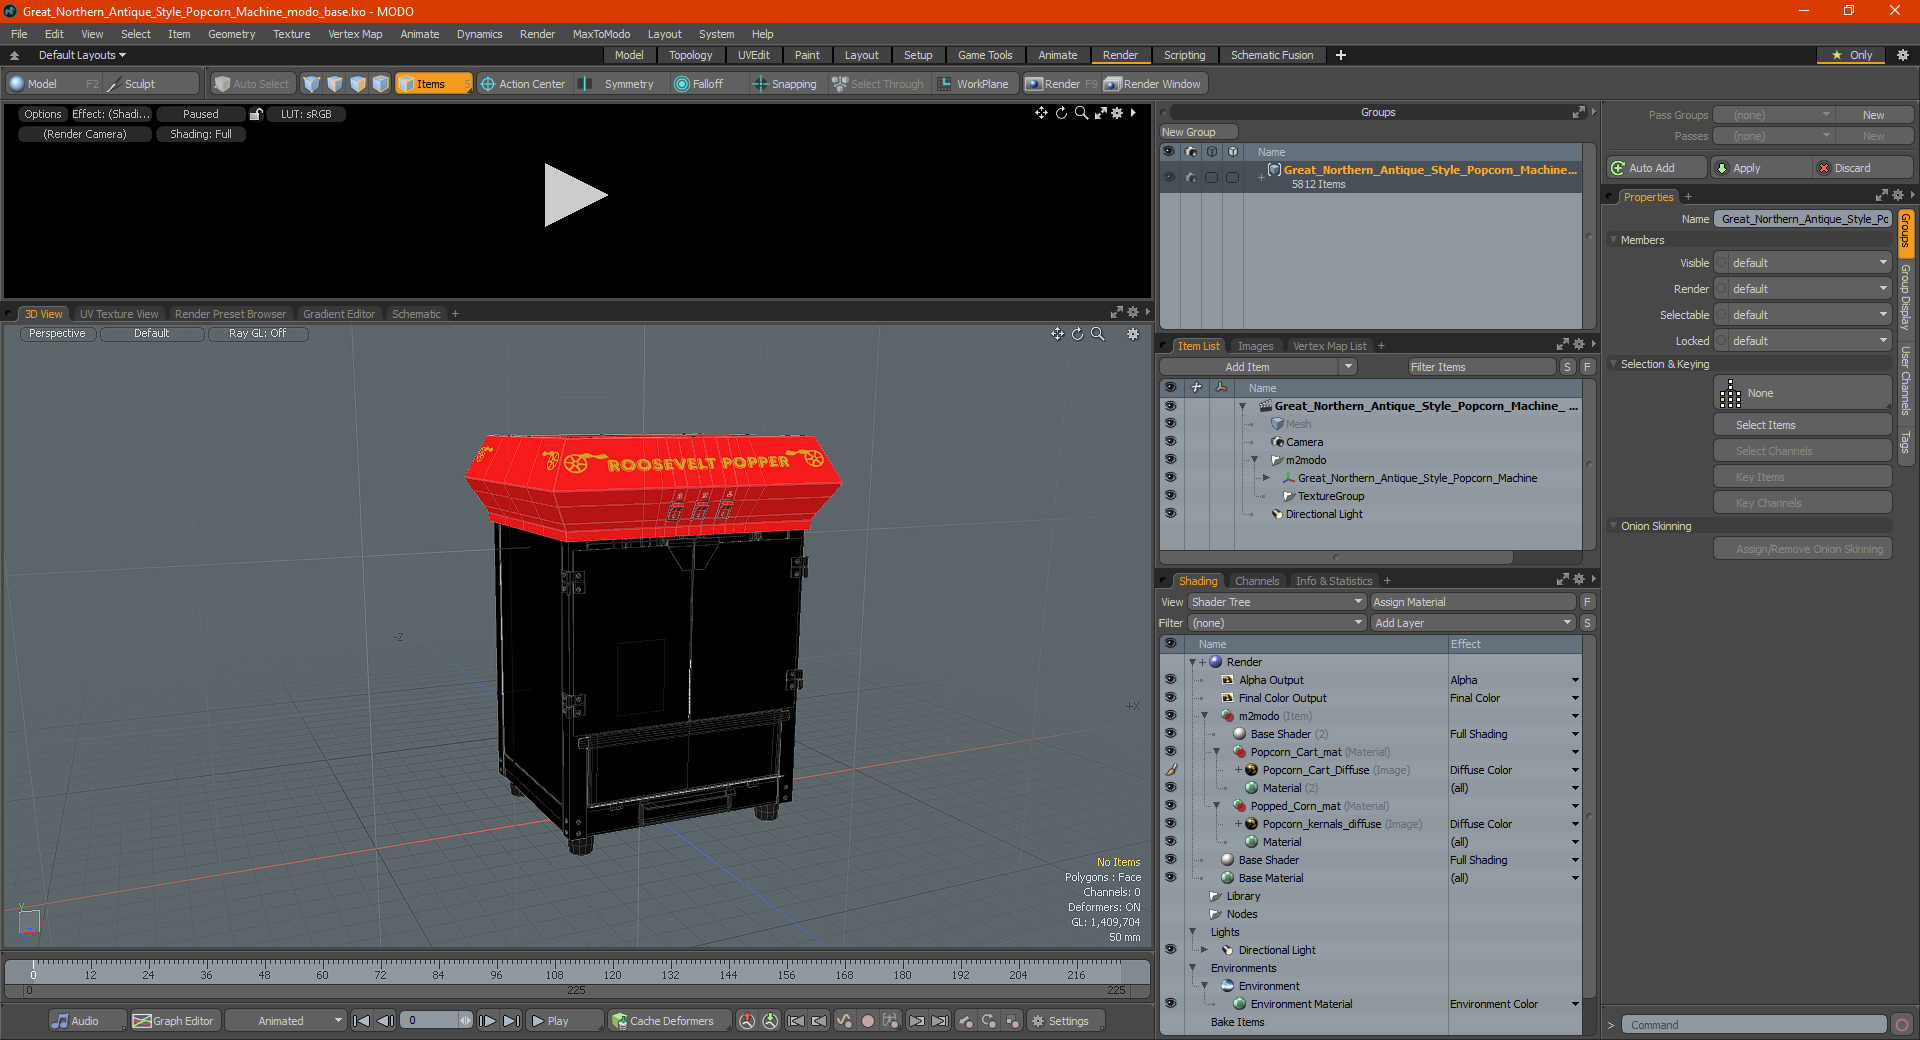Image resolution: width=1920 pixels, height=1040 pixels.
Task: Step forward one frame
Action: click(x=487, y=1021)
